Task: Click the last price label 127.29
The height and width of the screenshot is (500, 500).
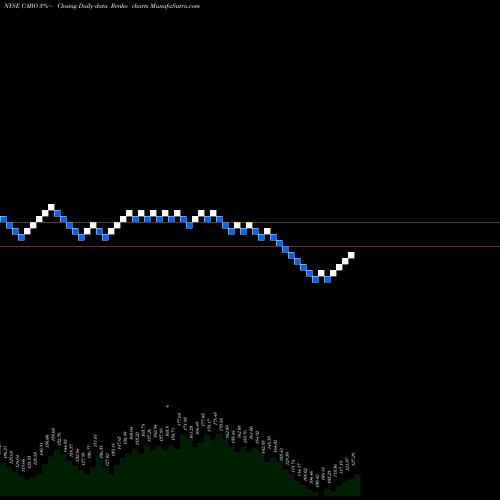Action: point(354,459)
